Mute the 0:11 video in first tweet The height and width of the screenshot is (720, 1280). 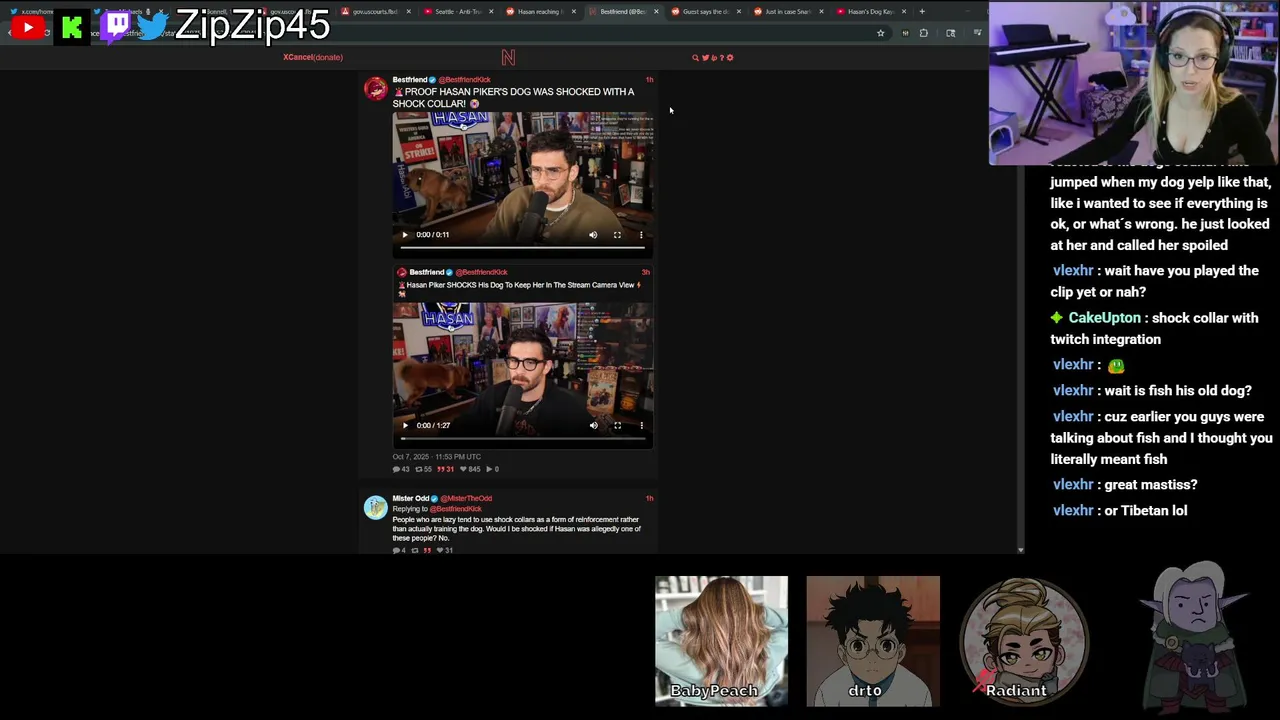(x=593, y=235)
